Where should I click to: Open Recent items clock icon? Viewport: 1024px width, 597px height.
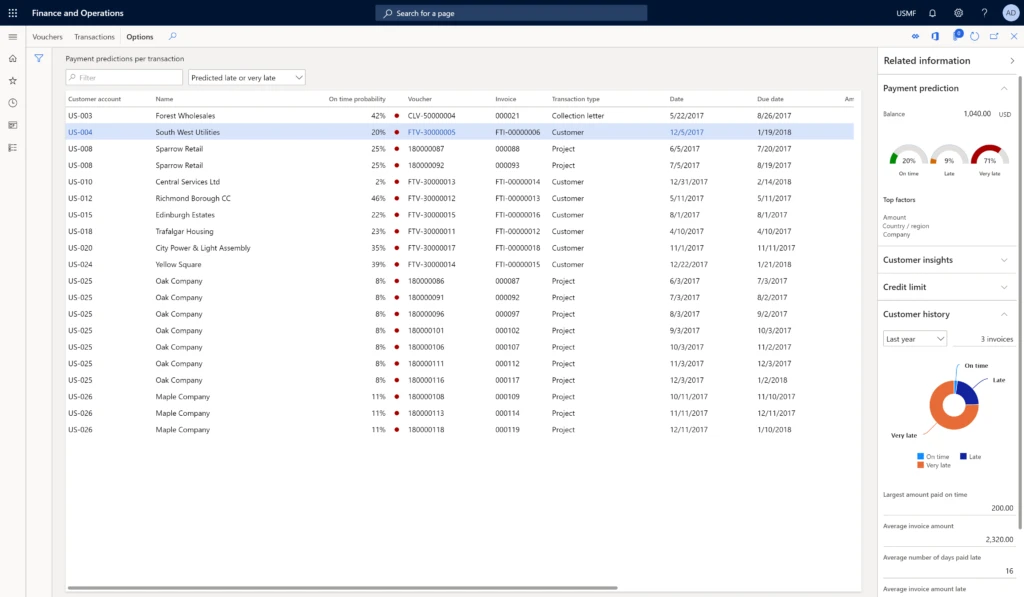[12, 102]
